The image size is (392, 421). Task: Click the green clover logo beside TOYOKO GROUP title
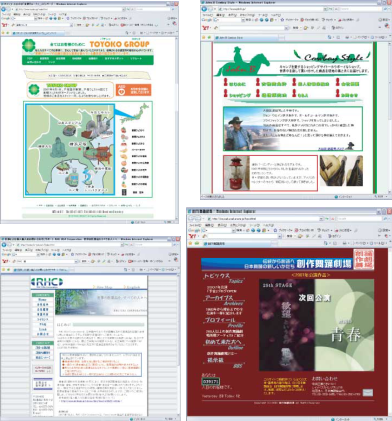(x=28, y=45)
